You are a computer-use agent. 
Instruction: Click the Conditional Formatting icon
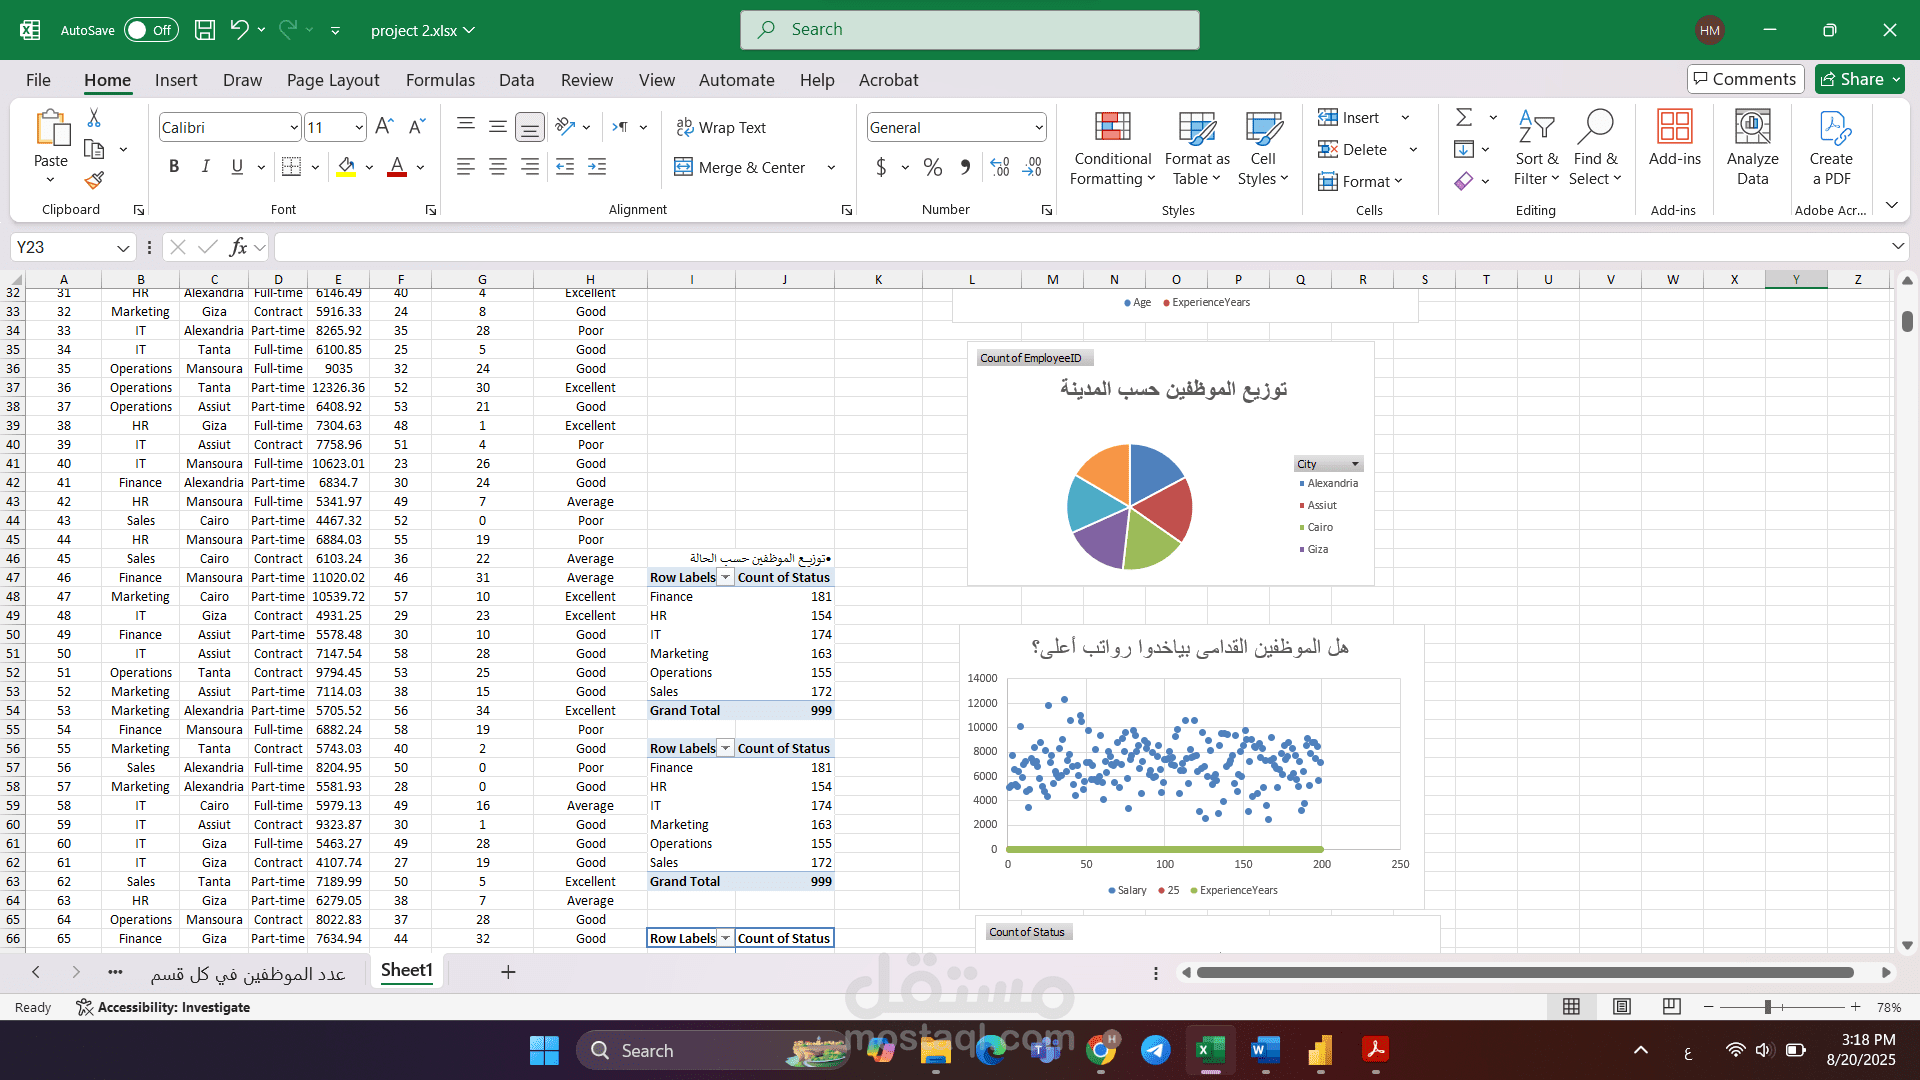point(1112,127)
